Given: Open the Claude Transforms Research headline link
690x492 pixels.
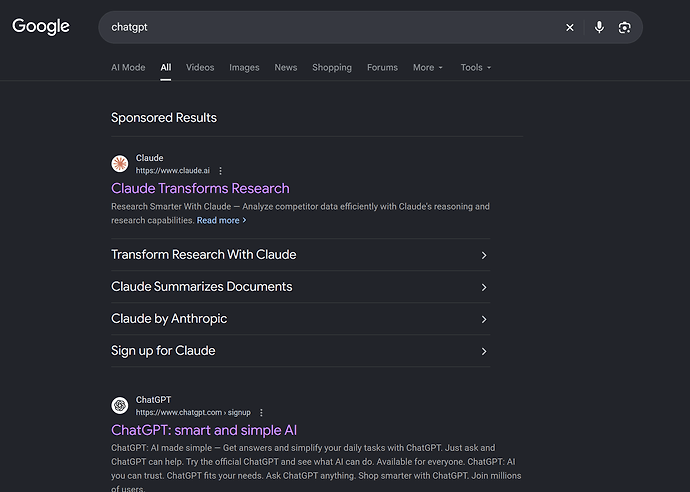Looking at the screenshot, I should pyautogui.click(x=200, y=188).
